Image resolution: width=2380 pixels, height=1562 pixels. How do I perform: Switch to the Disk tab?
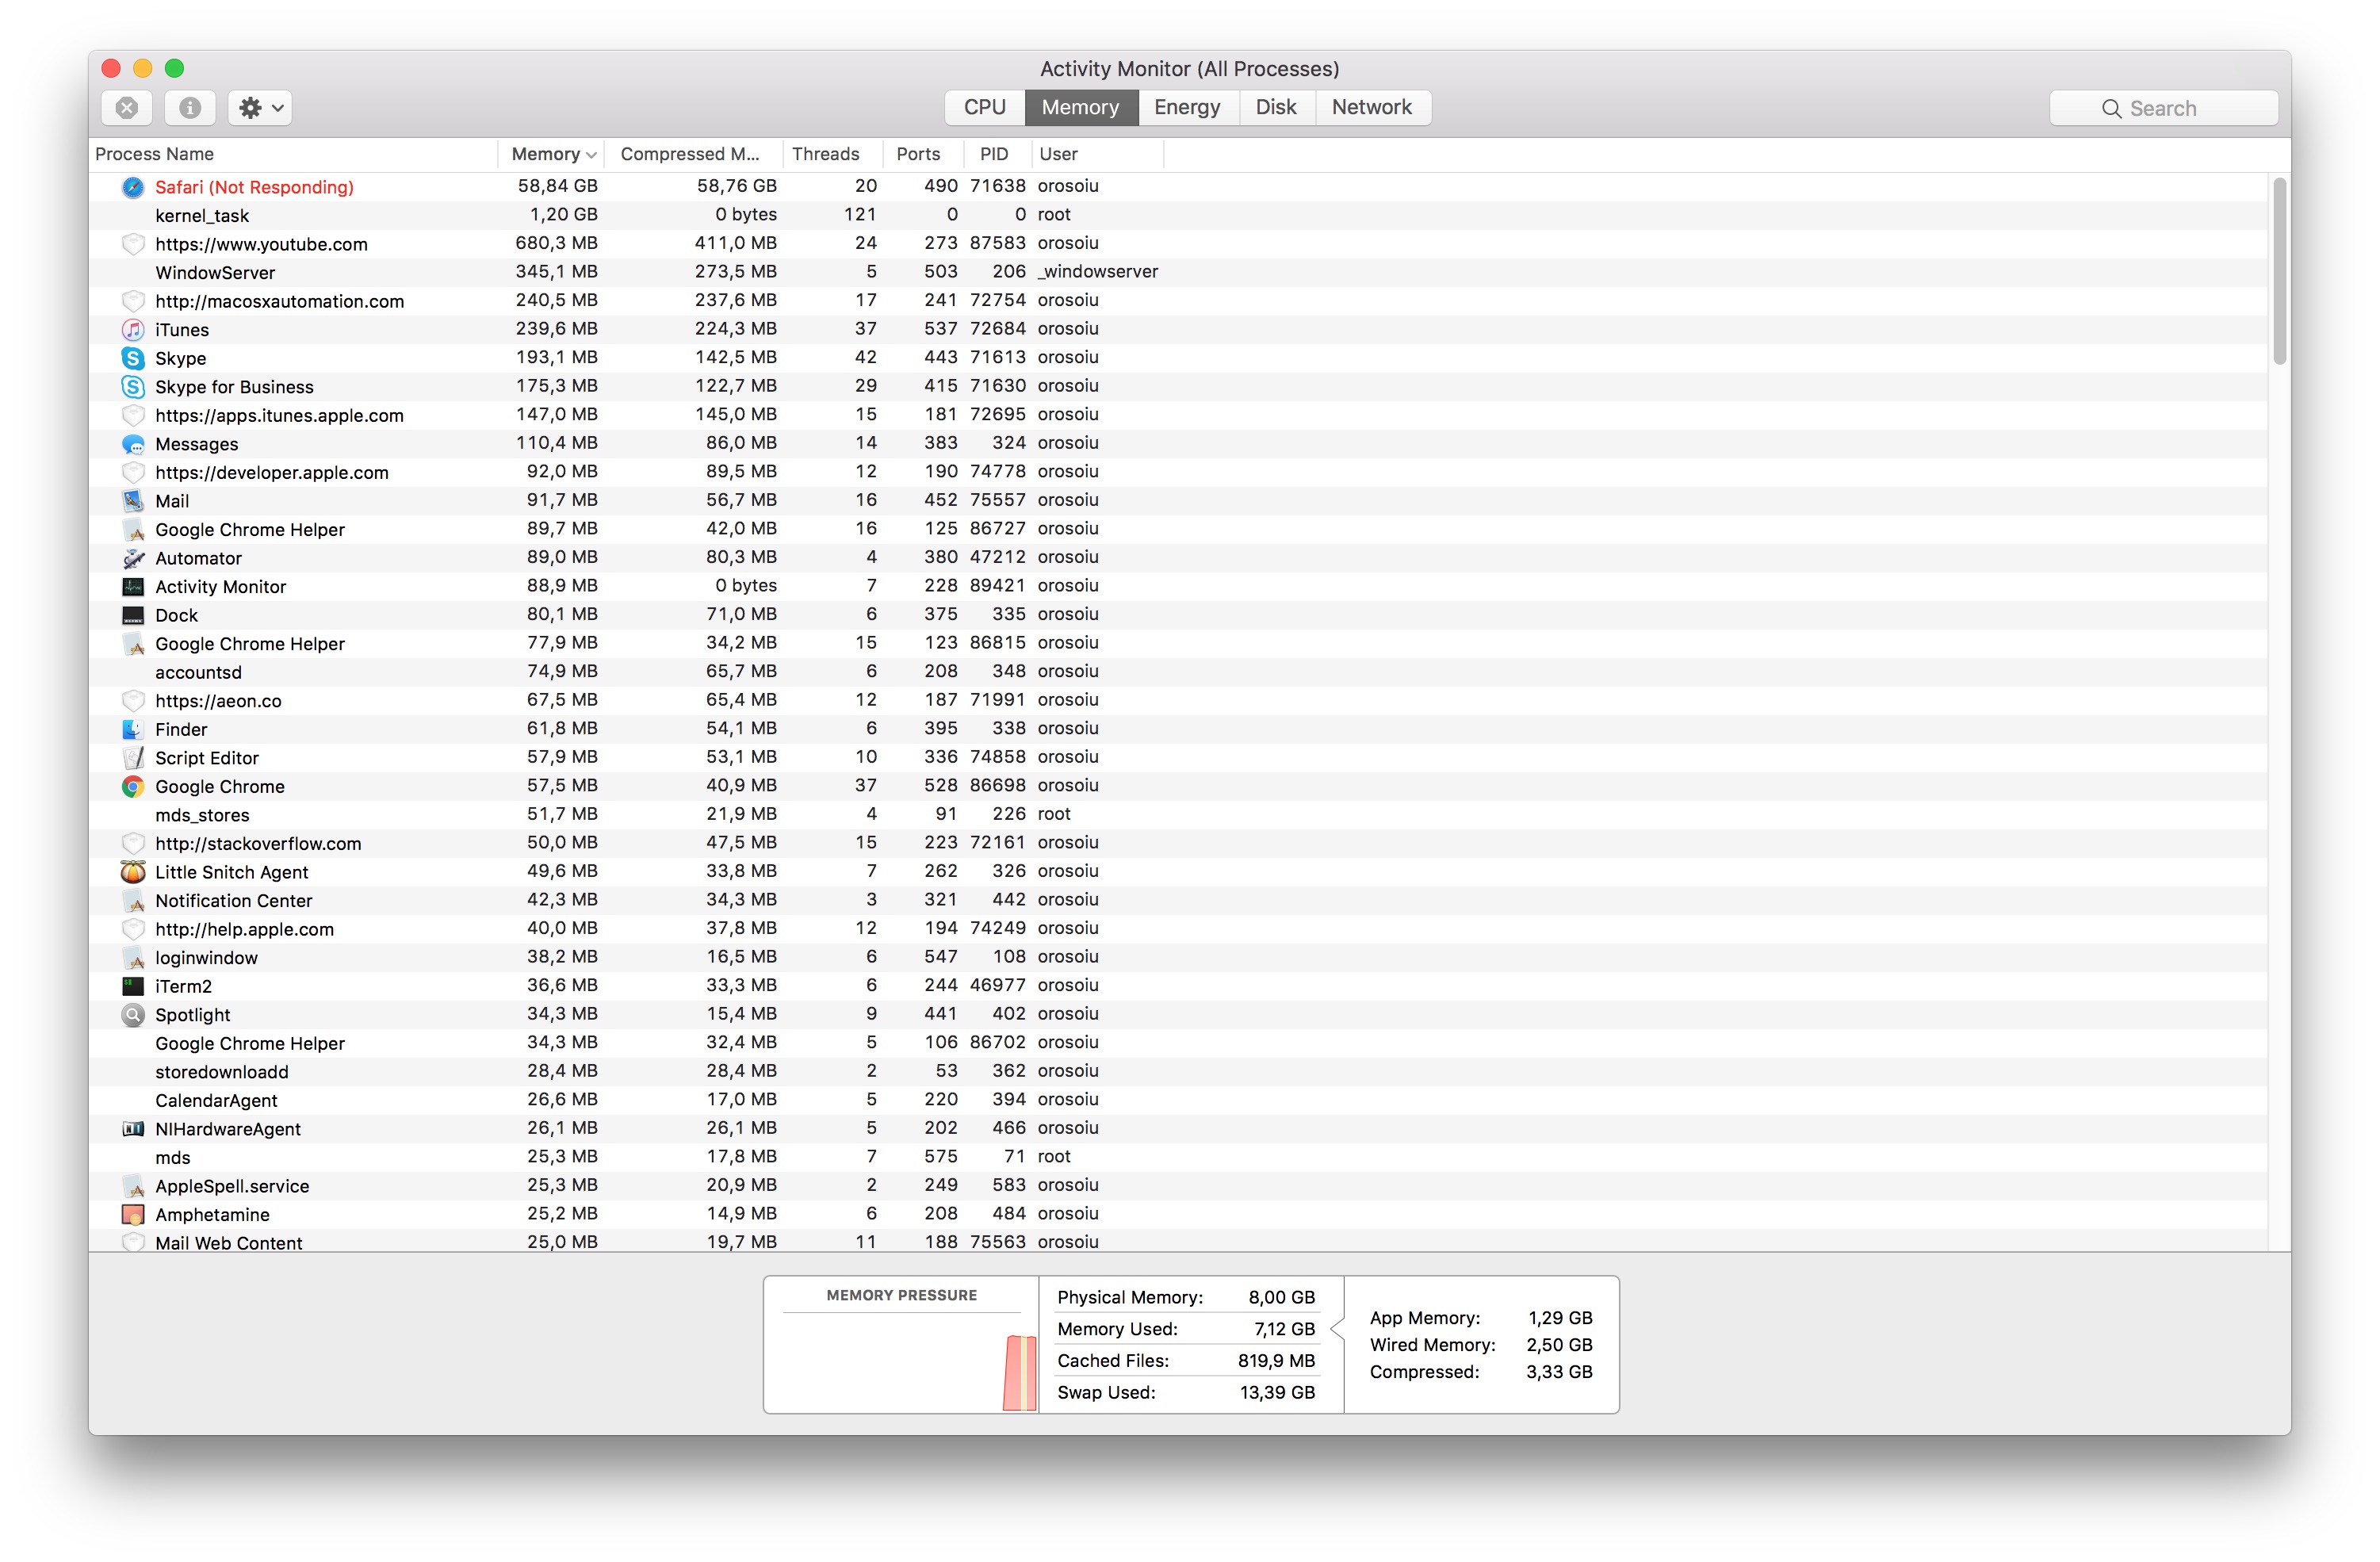[x=1276, y=107]
